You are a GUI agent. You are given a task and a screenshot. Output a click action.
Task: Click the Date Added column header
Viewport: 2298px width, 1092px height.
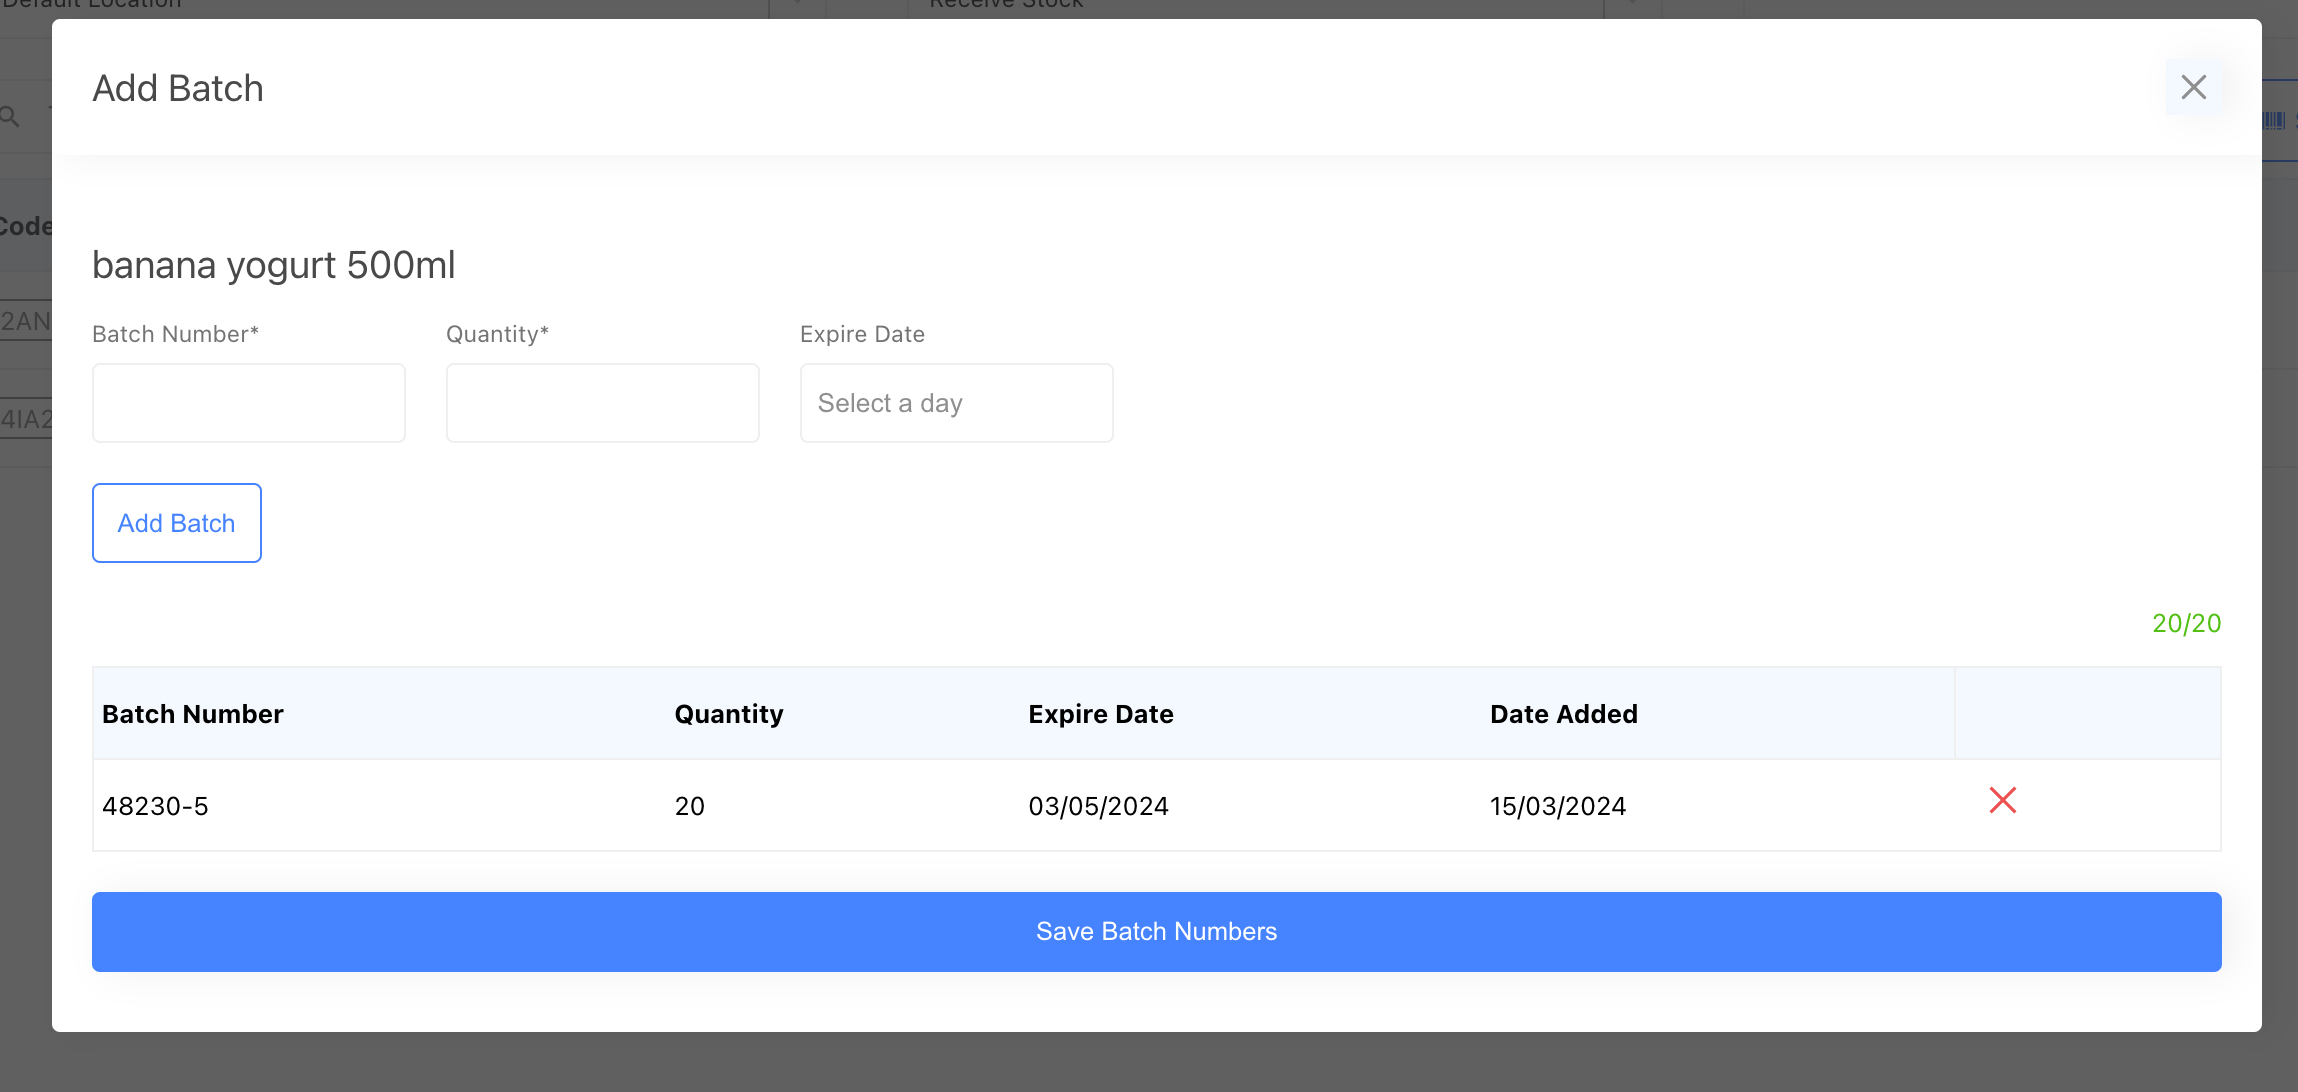[x=1563, y=714]
